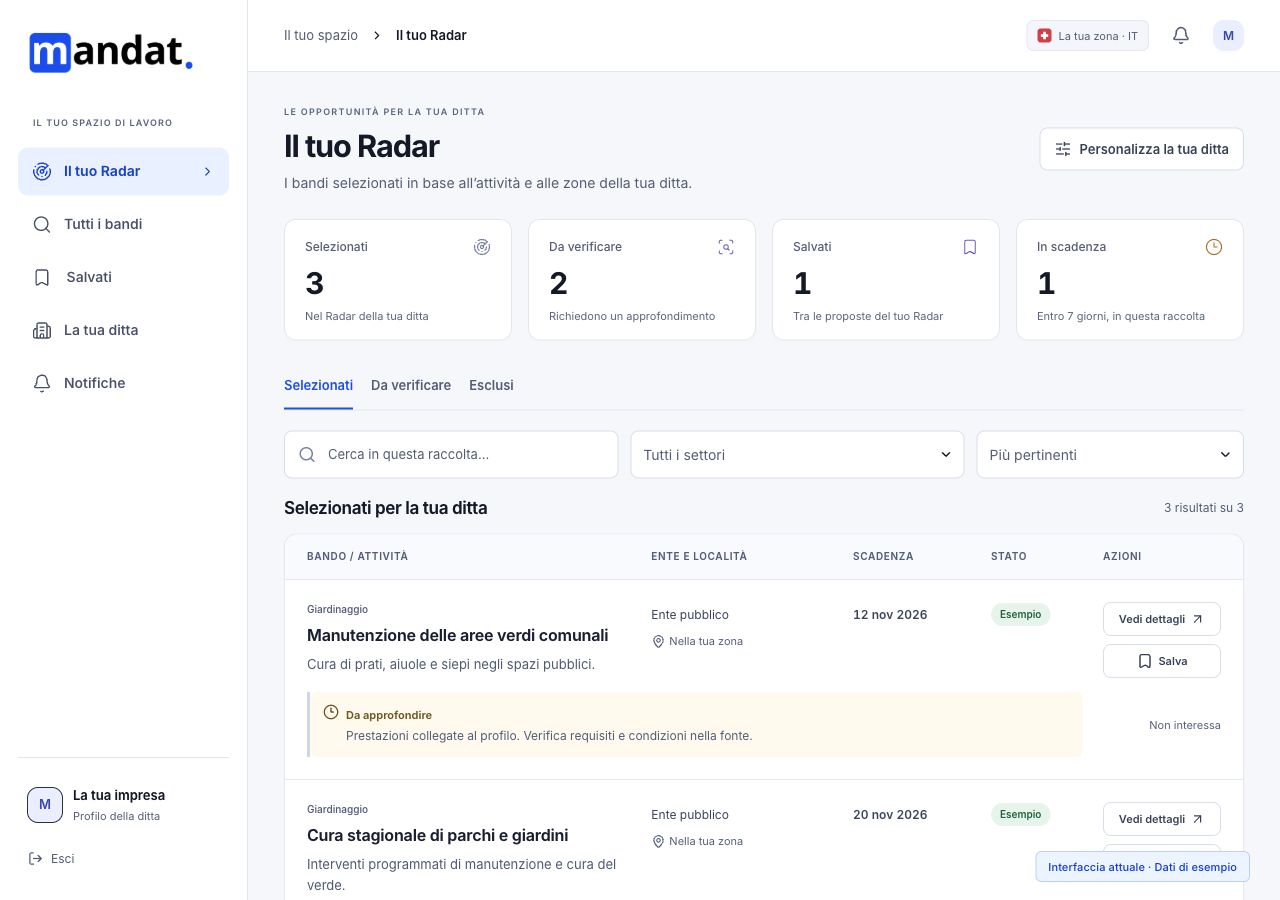Click the clock icon in In scadenza card
The width and height of the screenshot is (1280, 900).
1214,247
